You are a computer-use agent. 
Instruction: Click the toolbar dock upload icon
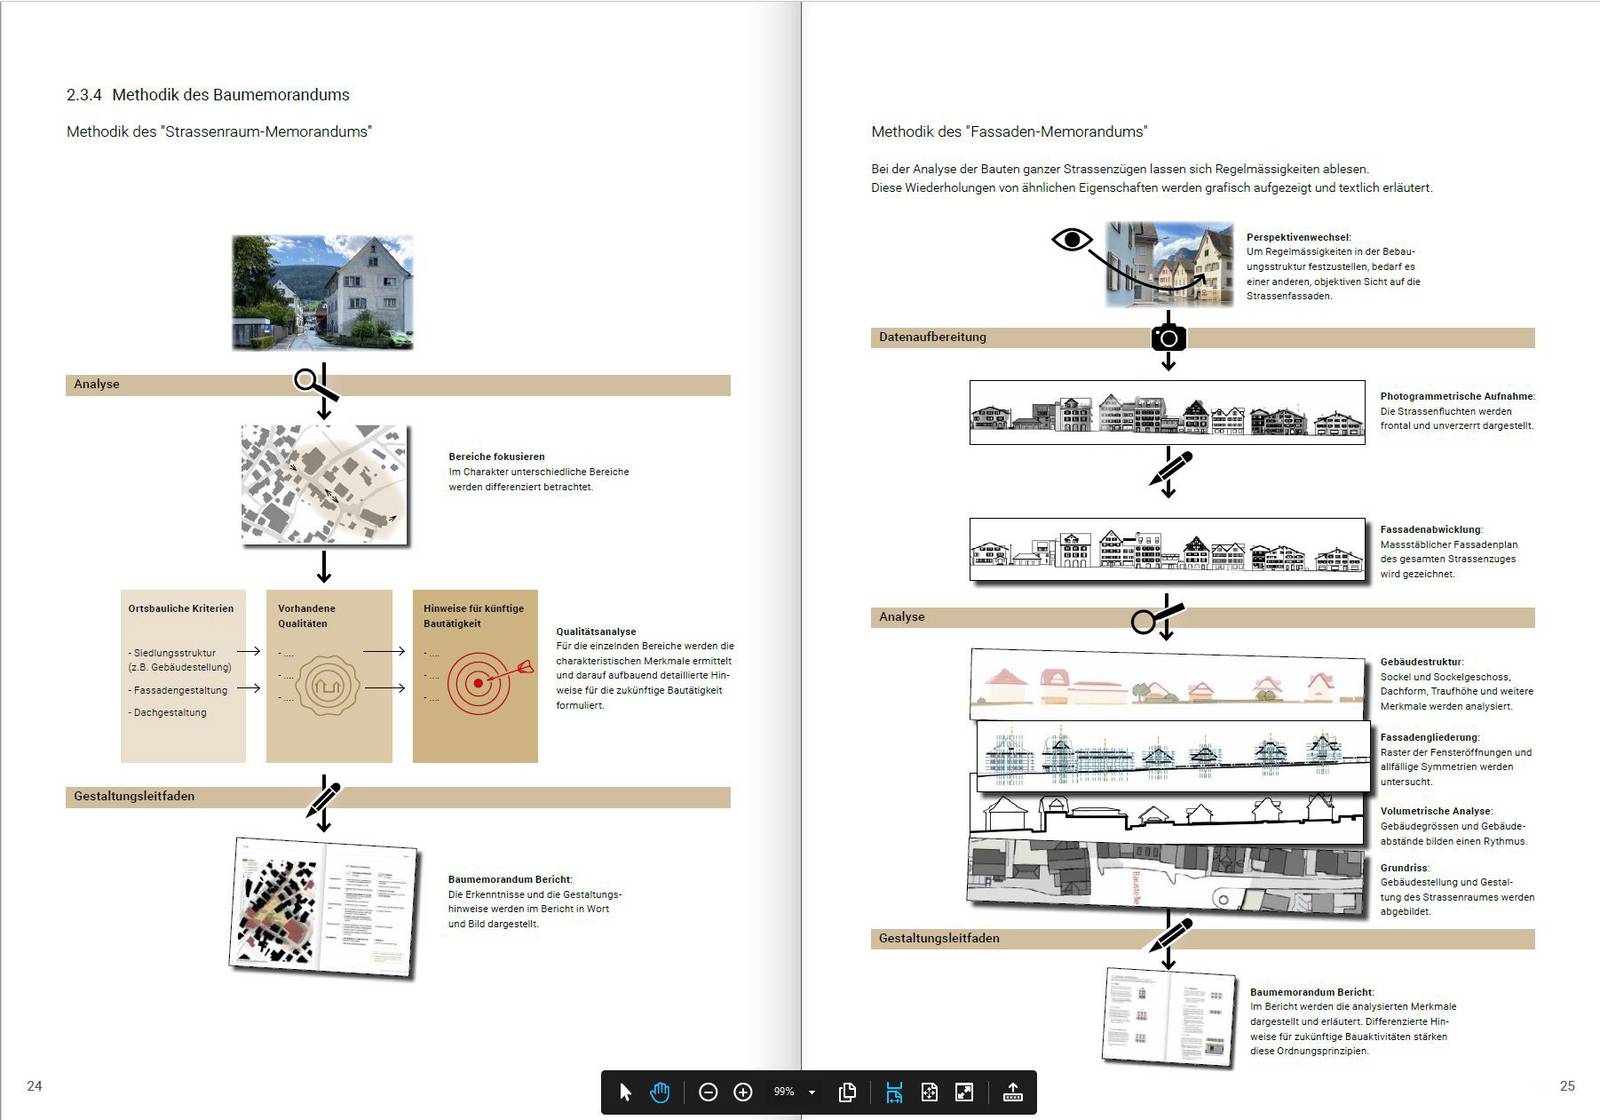1012,1092
